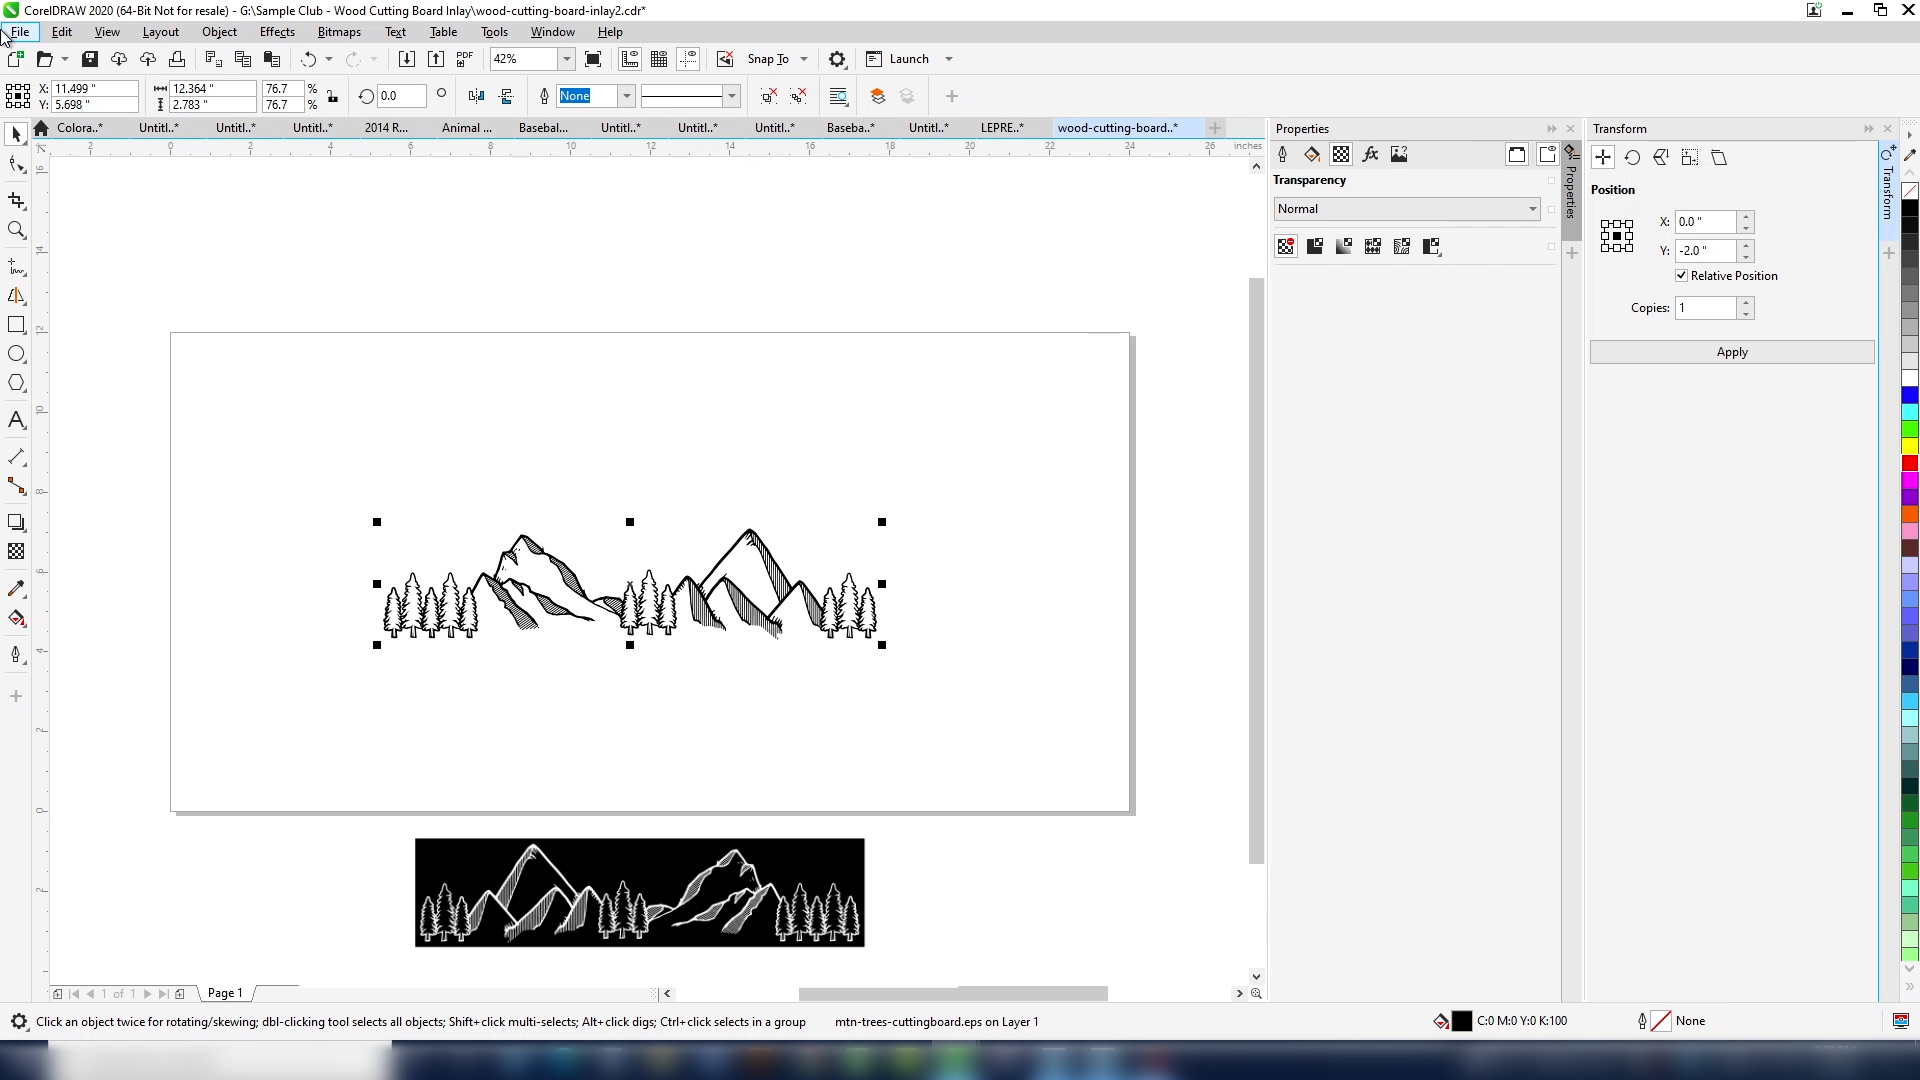
Task: Show Outline properties in Properties docker
Action: (x=1283, y=154)
